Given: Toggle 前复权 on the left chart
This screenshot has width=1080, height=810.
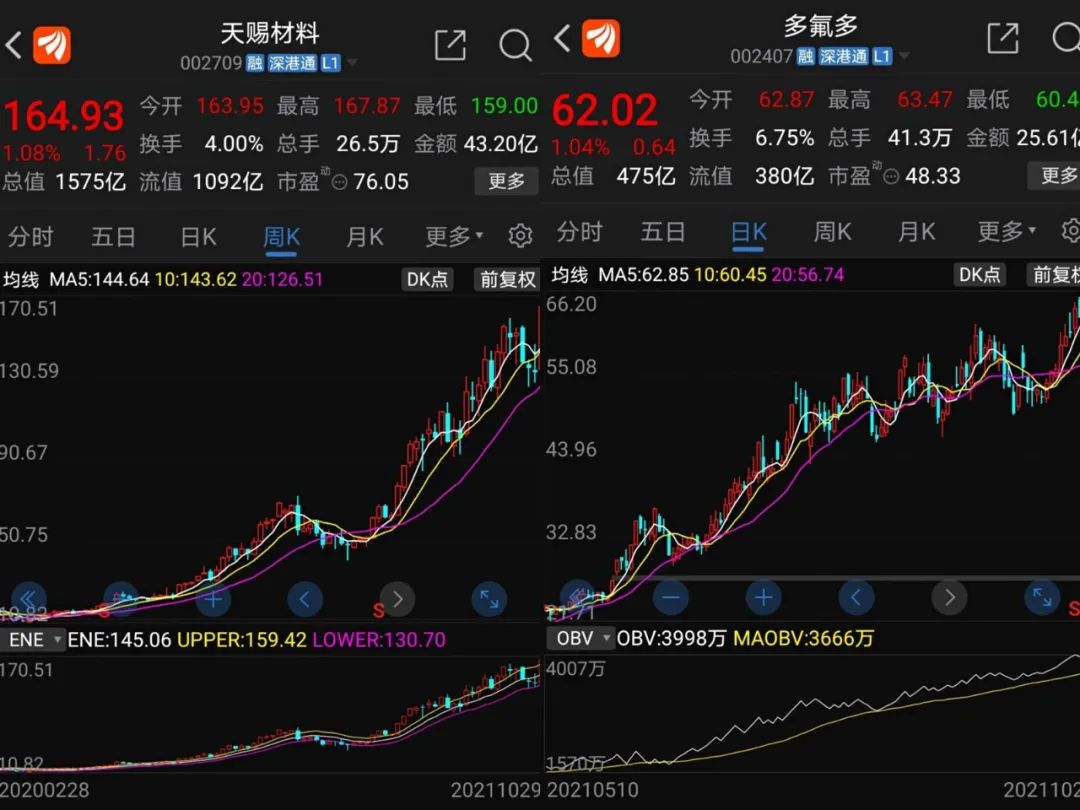Looking at the screenshot, I should [x=508, y=279].
